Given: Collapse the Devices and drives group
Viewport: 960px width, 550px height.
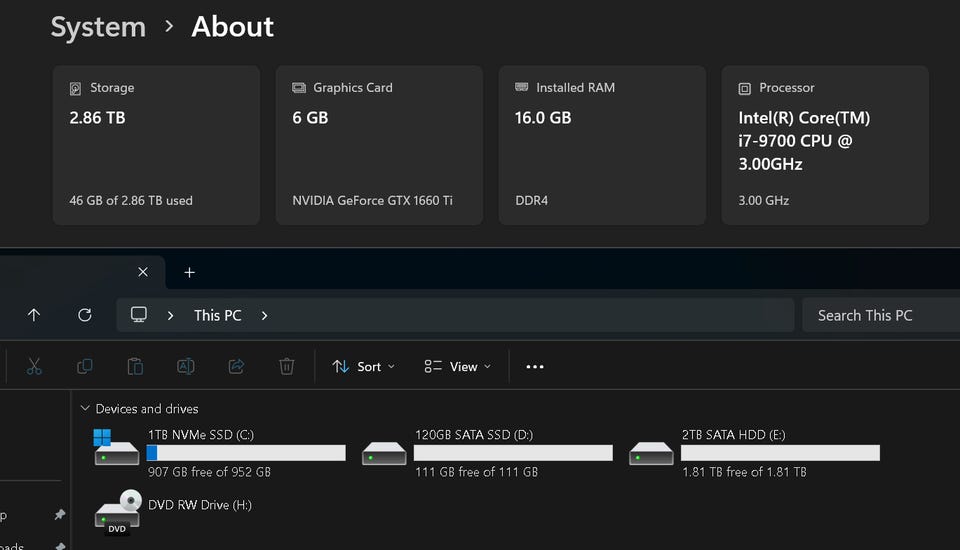Looking at the screenshot, I should (85, 408).
